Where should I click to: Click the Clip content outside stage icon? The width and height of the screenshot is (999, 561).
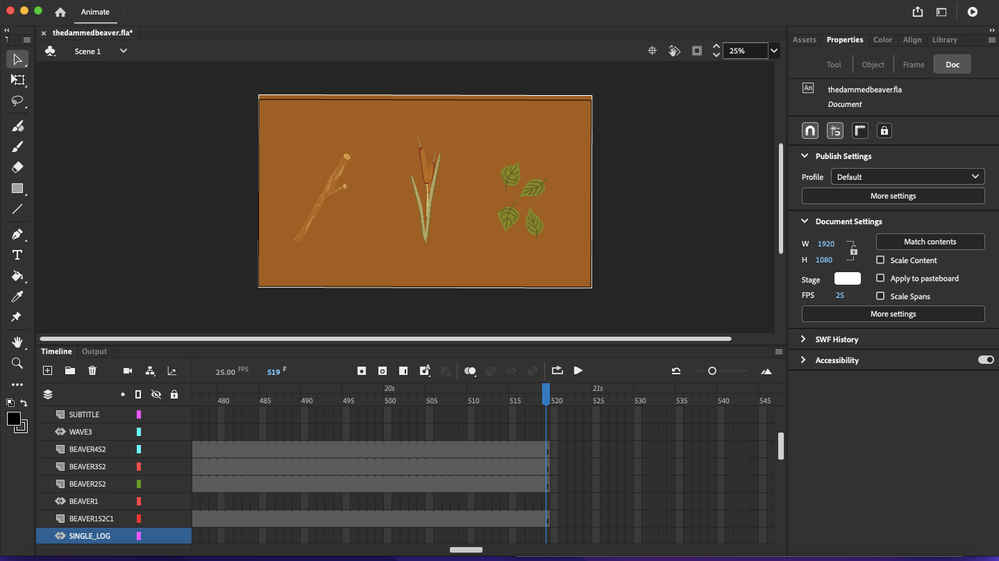tap(697, 51)
